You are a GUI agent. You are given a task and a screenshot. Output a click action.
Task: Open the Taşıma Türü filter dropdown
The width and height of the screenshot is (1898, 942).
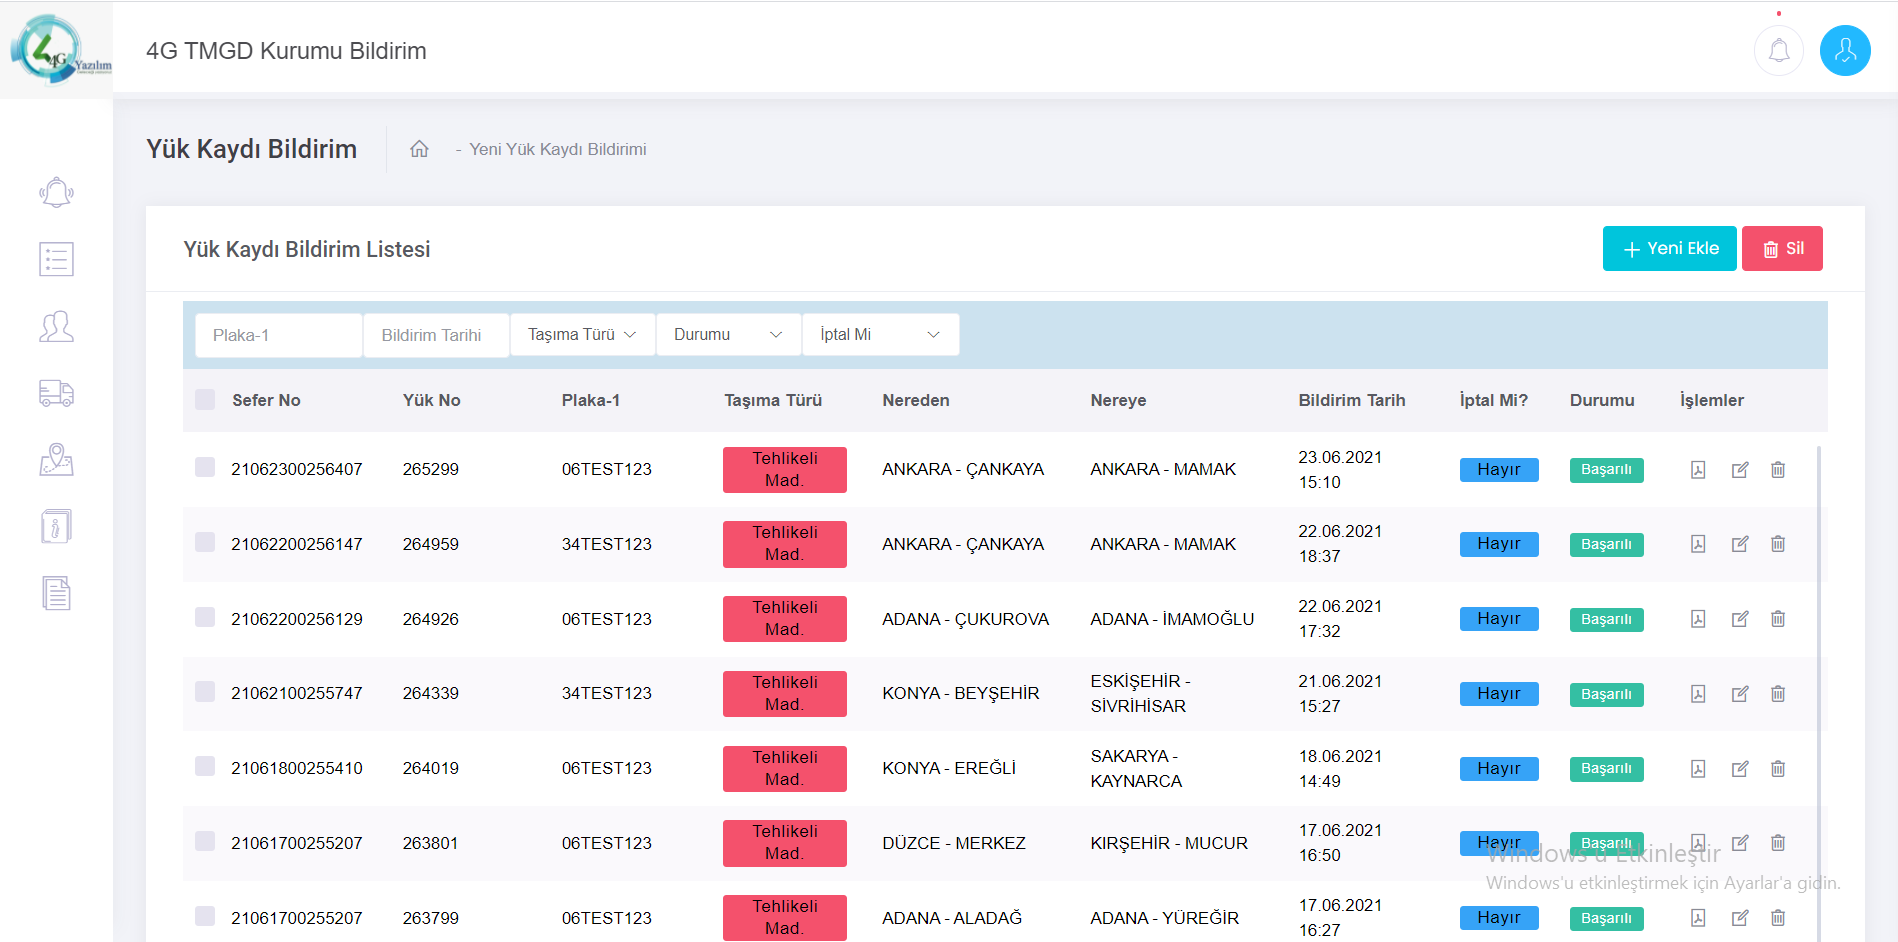[x=583, y=335]
